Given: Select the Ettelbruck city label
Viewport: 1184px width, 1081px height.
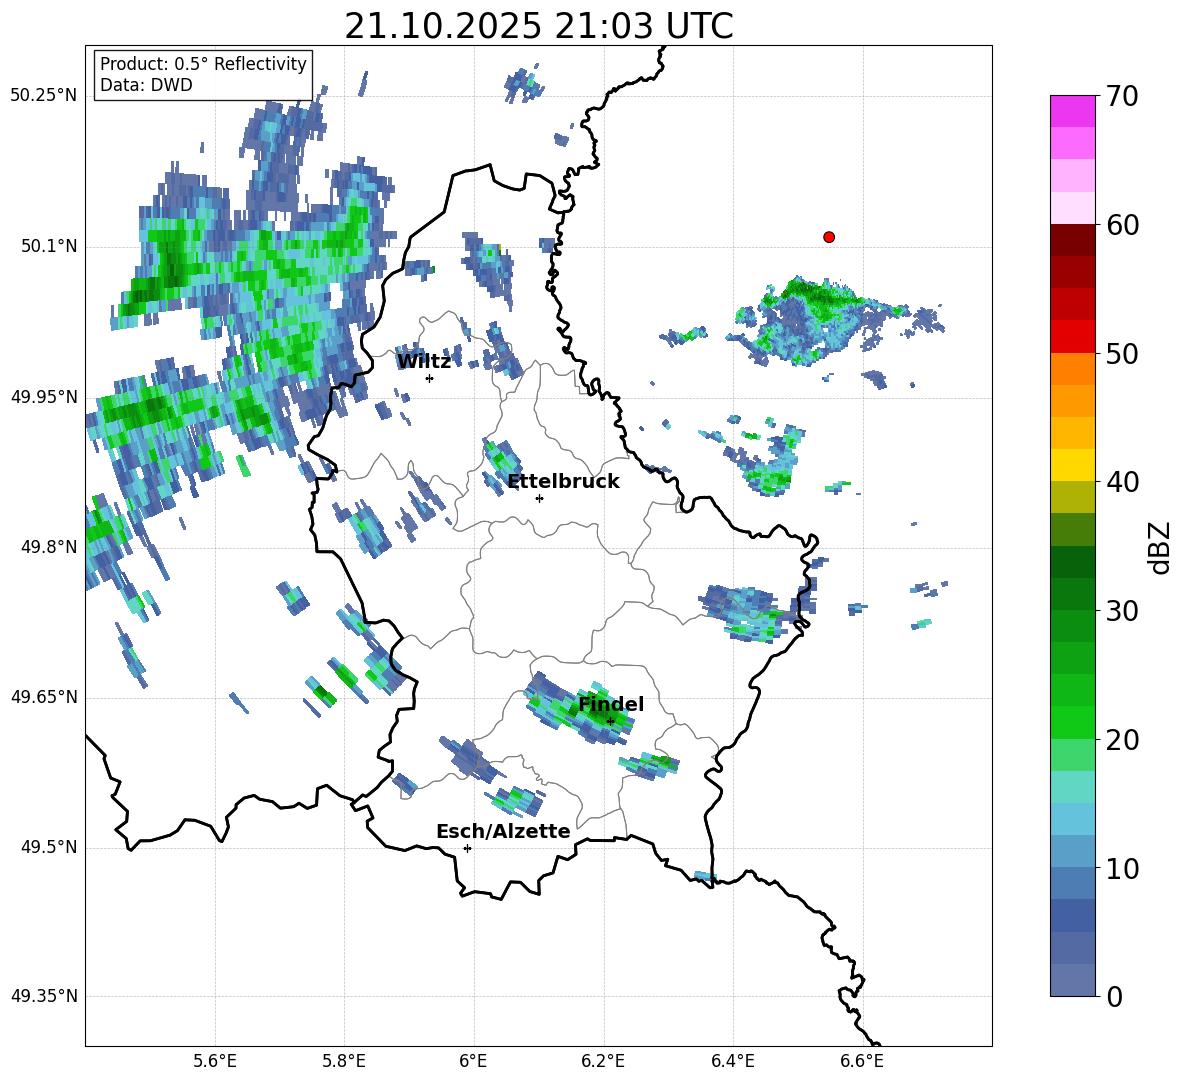Looking at the screenshot, I should point(563,482).
